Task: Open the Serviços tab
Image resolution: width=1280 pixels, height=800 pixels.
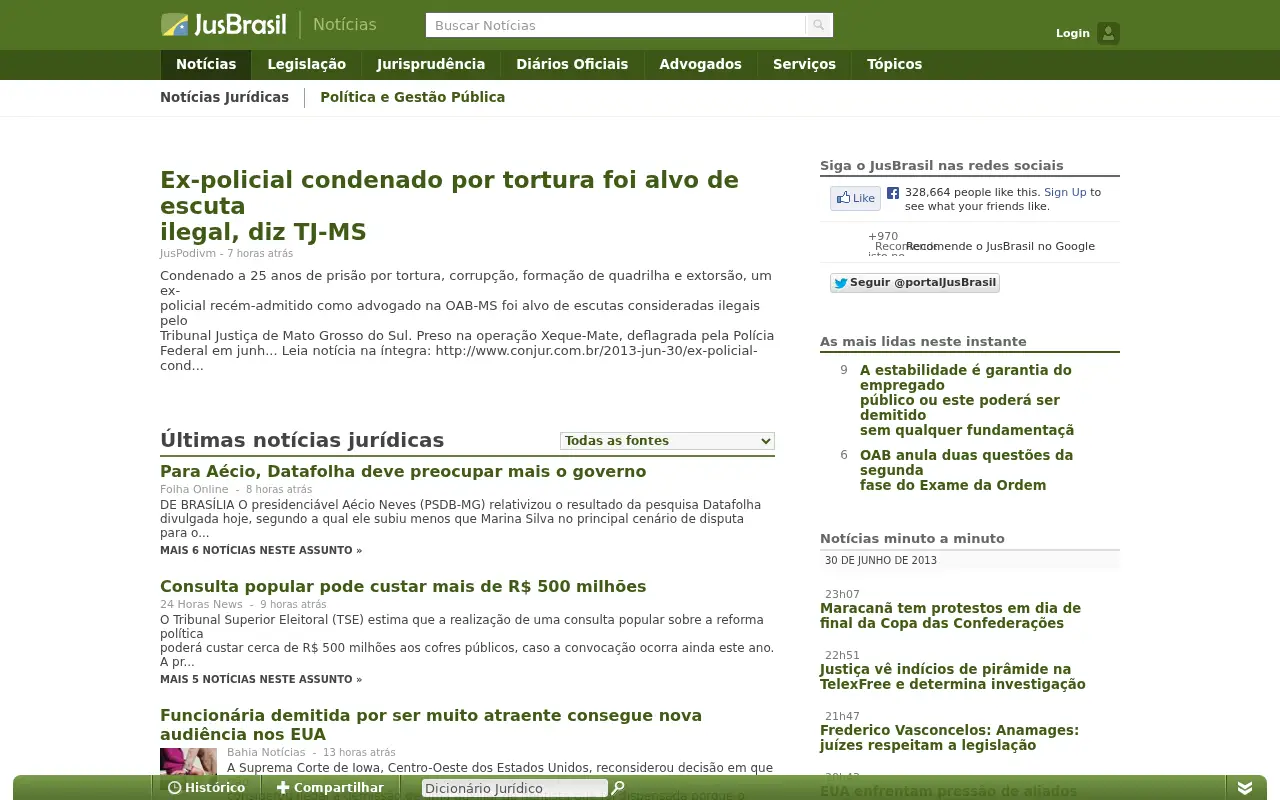Action: click(x=804, y=65)
